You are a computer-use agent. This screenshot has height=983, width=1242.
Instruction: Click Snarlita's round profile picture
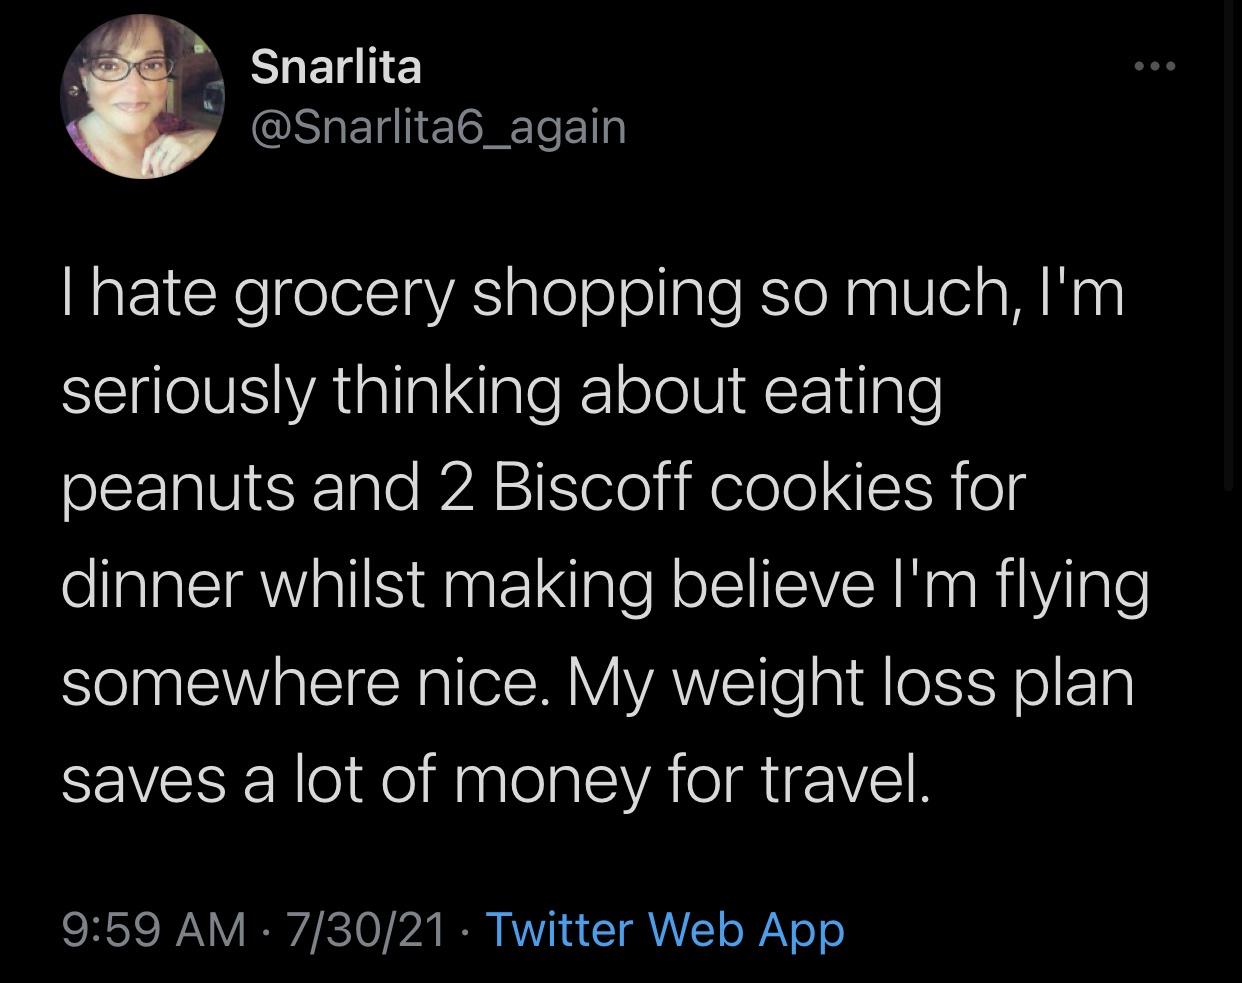tap(141, 96)
